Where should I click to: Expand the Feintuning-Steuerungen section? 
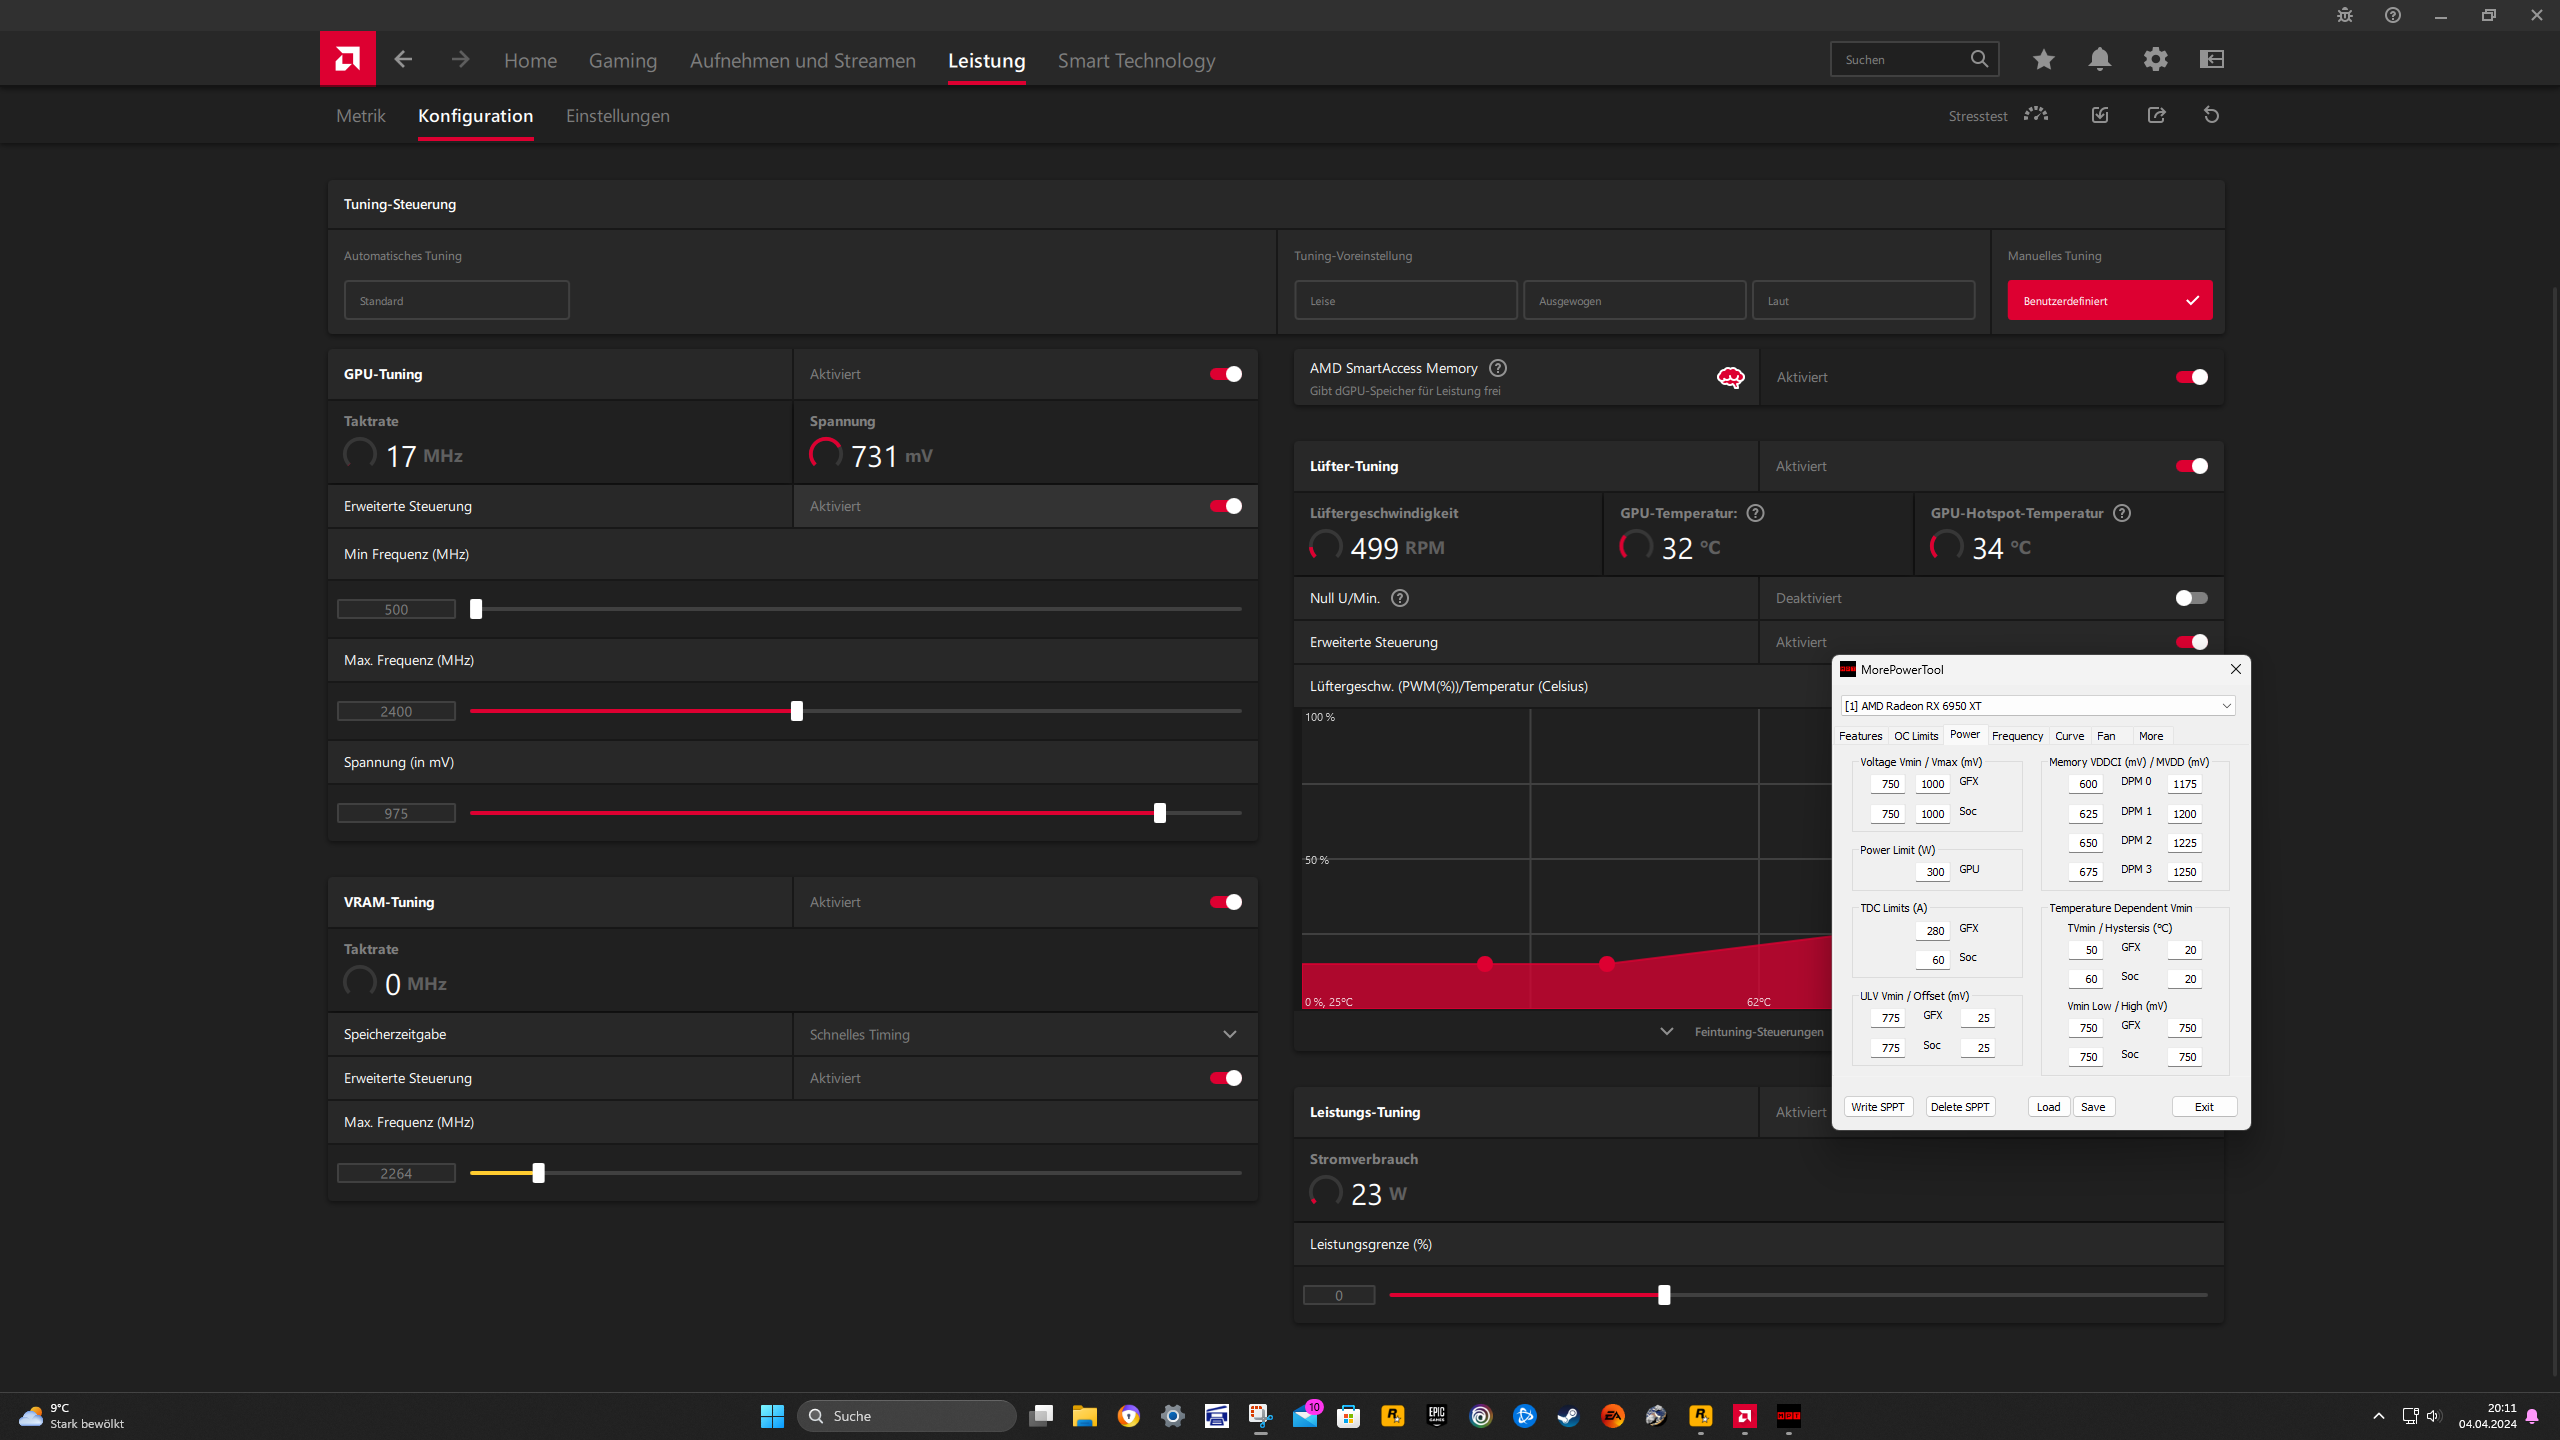[1743, 1032]
